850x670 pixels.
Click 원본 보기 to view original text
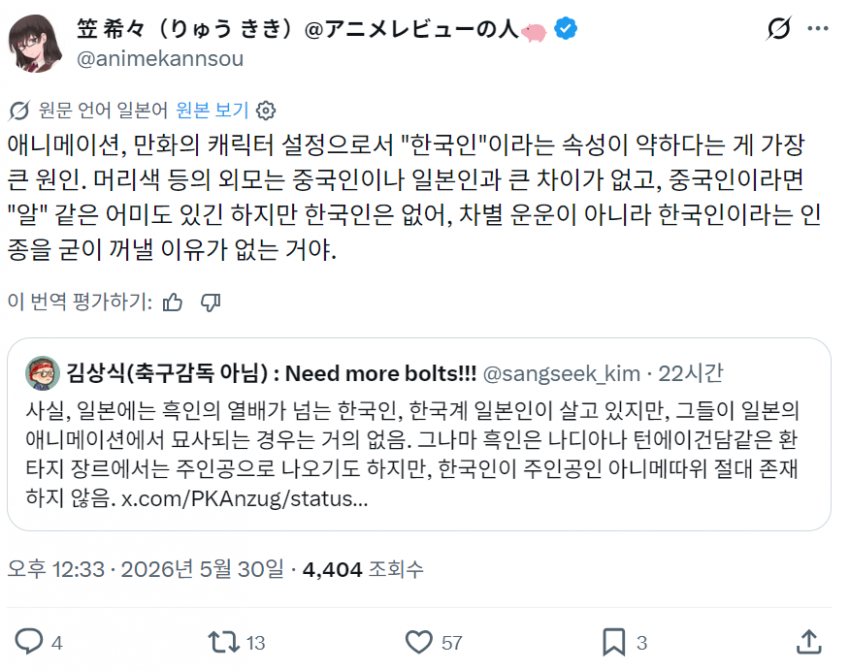(x=212, y=110)
